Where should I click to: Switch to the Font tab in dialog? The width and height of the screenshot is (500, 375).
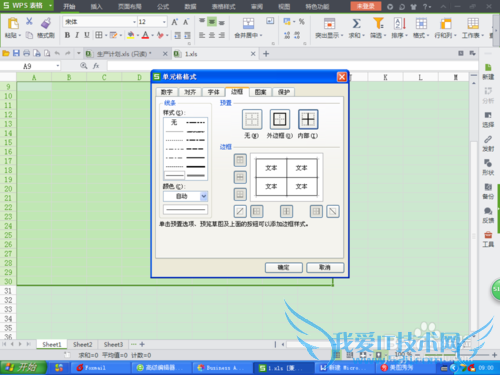213,92
